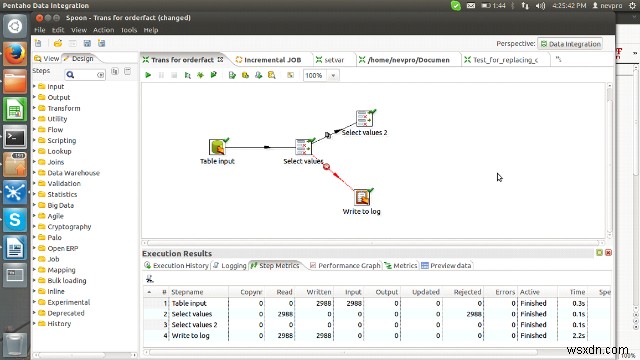This screenshot has width=640, height=360.
Task: Click the stop transformation icon
Action: tap(174, 75)
